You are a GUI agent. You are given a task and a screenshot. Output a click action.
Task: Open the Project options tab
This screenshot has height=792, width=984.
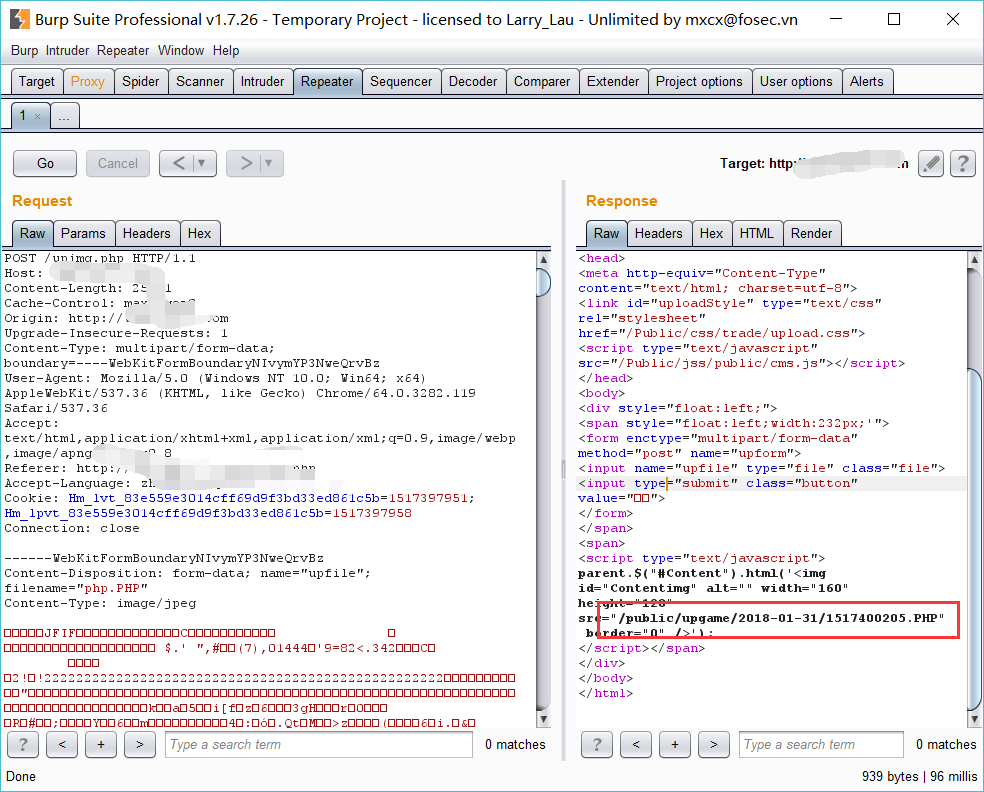[699, 82]
